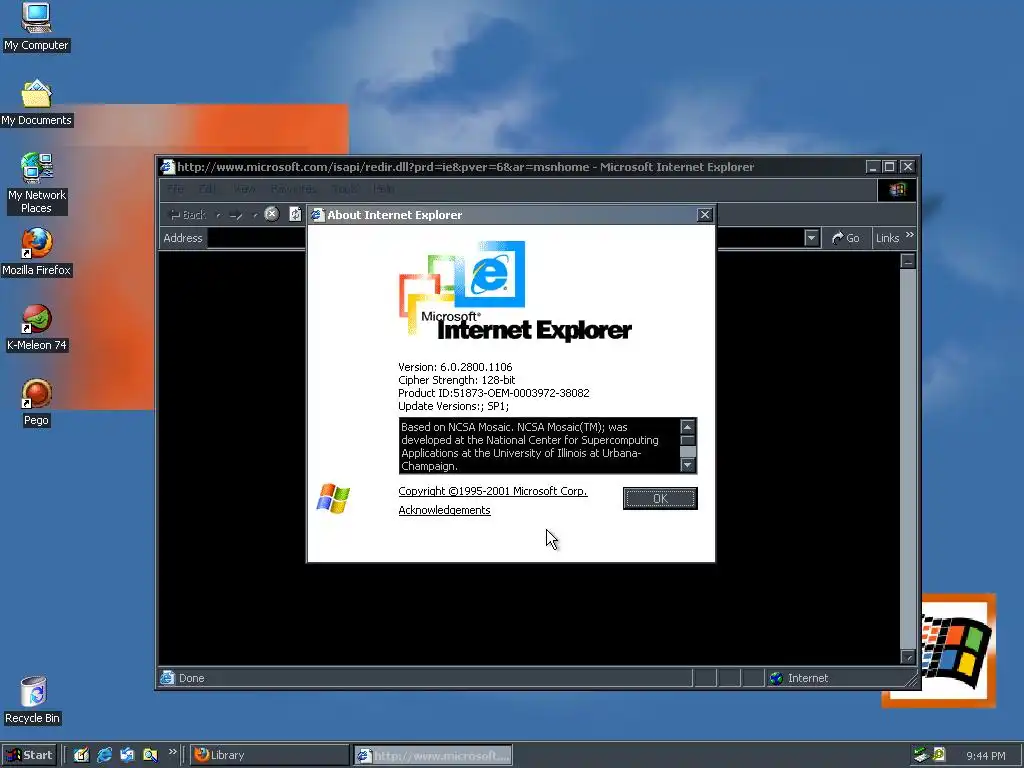This screenshot has width=1024, height=768.
Task: Select the My Network Places icon
Action: (x=36, y=184)
